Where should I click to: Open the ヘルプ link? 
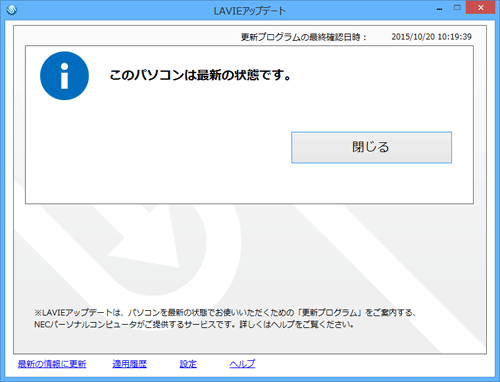[x=242, y=364]
